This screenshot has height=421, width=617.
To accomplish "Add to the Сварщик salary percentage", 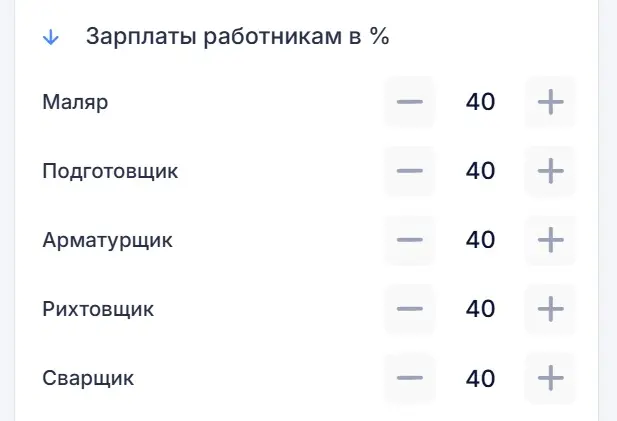I will tap(550, 378).
